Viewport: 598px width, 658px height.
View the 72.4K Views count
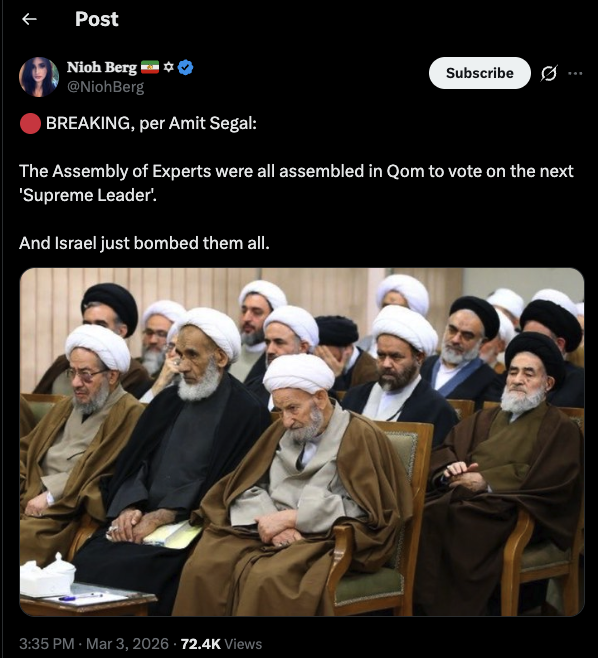pos(221,644)
